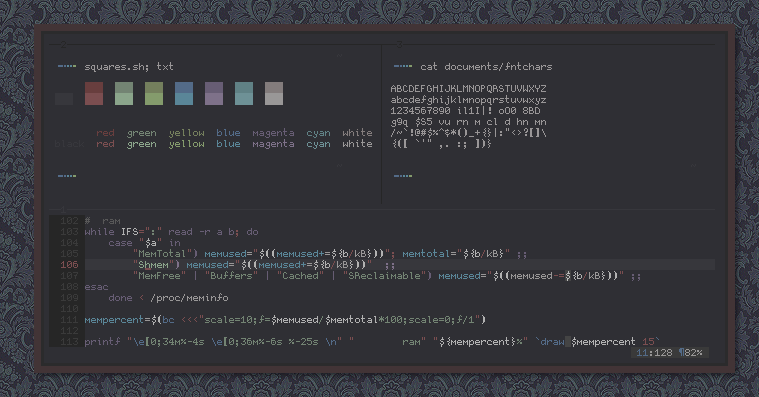759x397 pixels.
Task: Click the magenta color square
Action: [214, 93]
